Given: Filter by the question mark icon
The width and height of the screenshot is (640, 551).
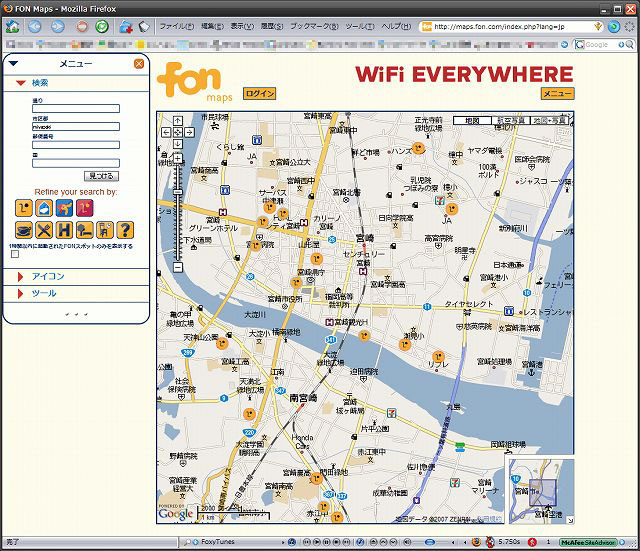Looking at the screenshot, I should [x=125, y=230].
